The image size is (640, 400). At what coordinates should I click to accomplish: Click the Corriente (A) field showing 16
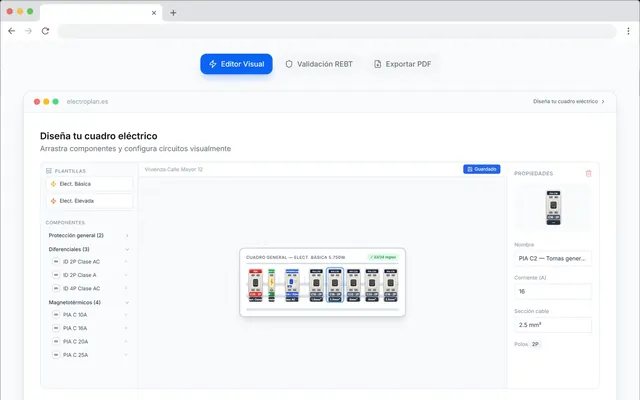click(553, 291)
